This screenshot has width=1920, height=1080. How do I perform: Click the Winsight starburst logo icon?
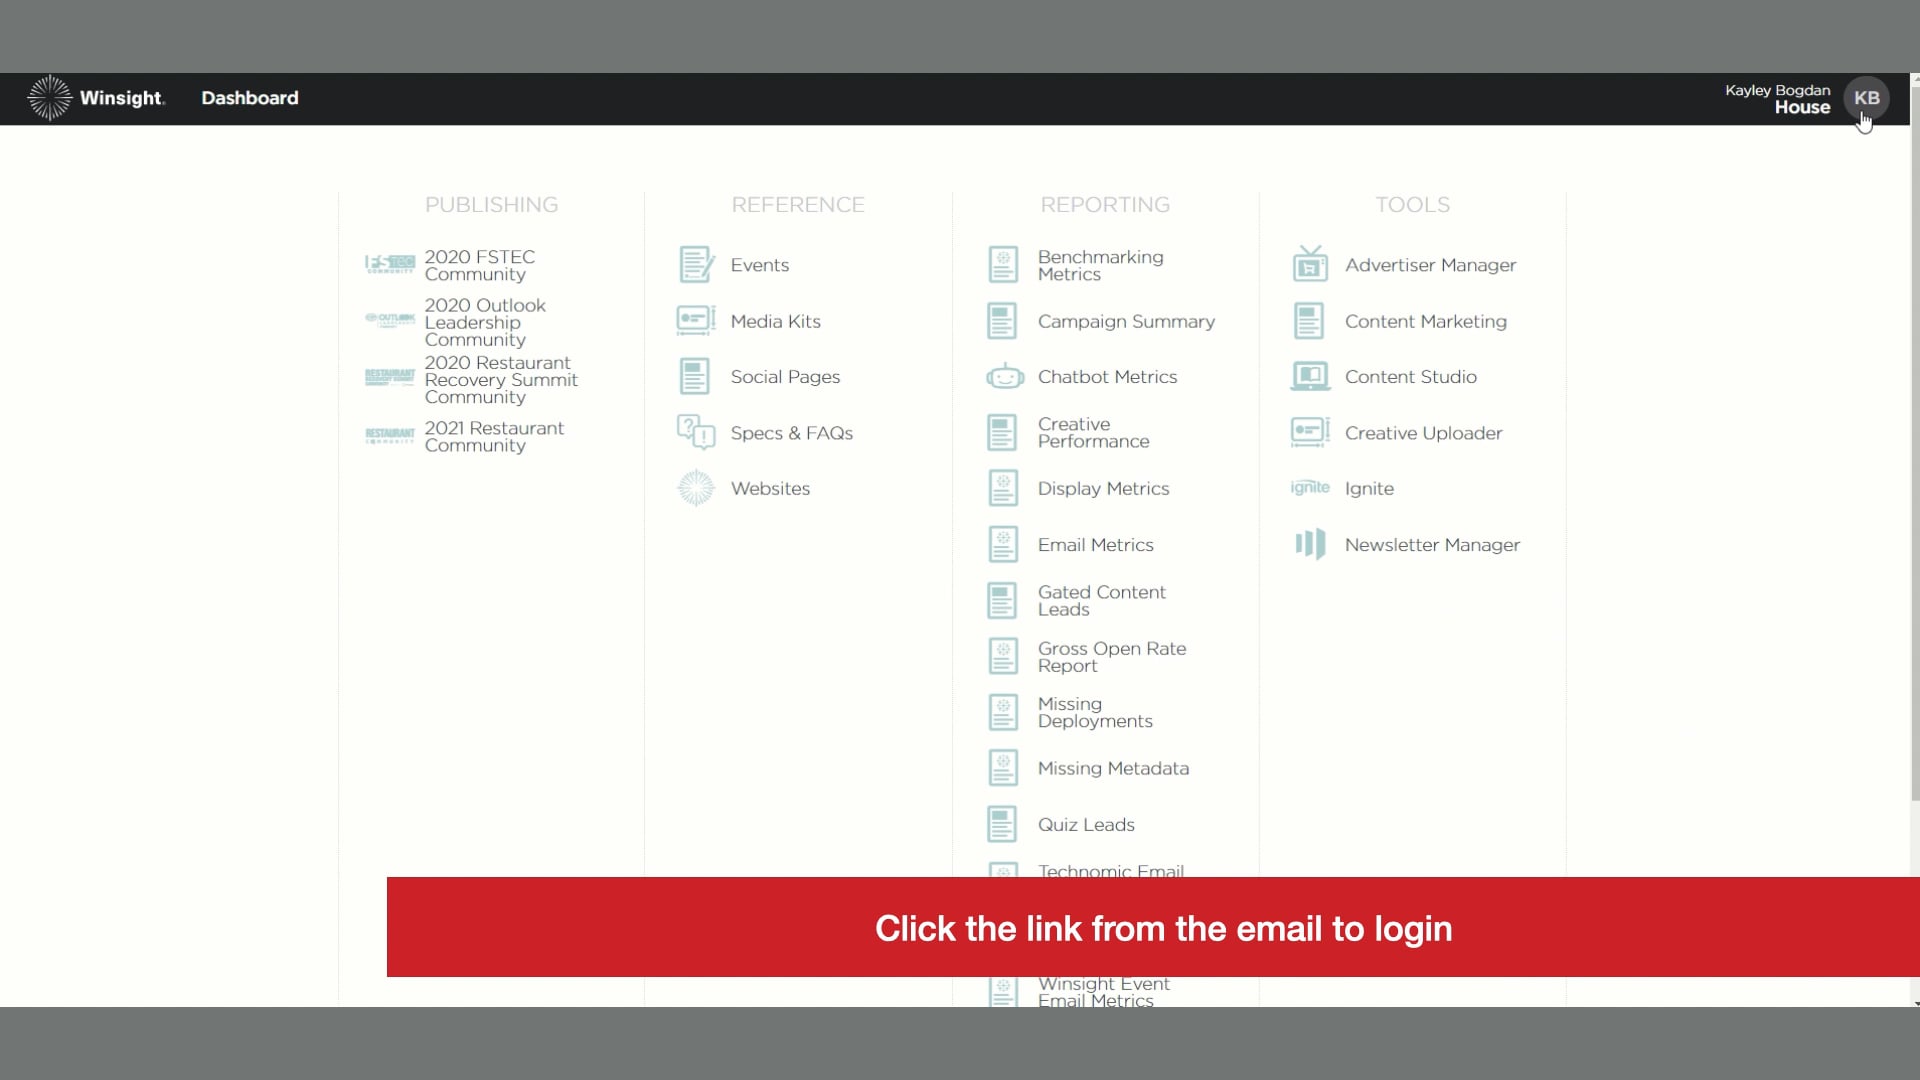coord(49,98)
